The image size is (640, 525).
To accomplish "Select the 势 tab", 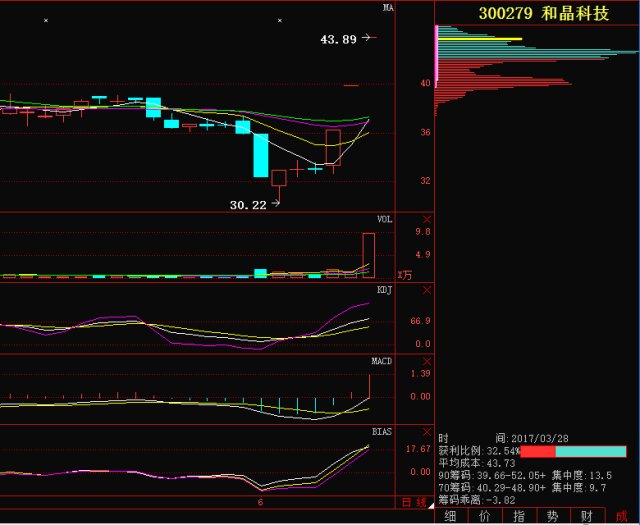I will tap(553, 516).
